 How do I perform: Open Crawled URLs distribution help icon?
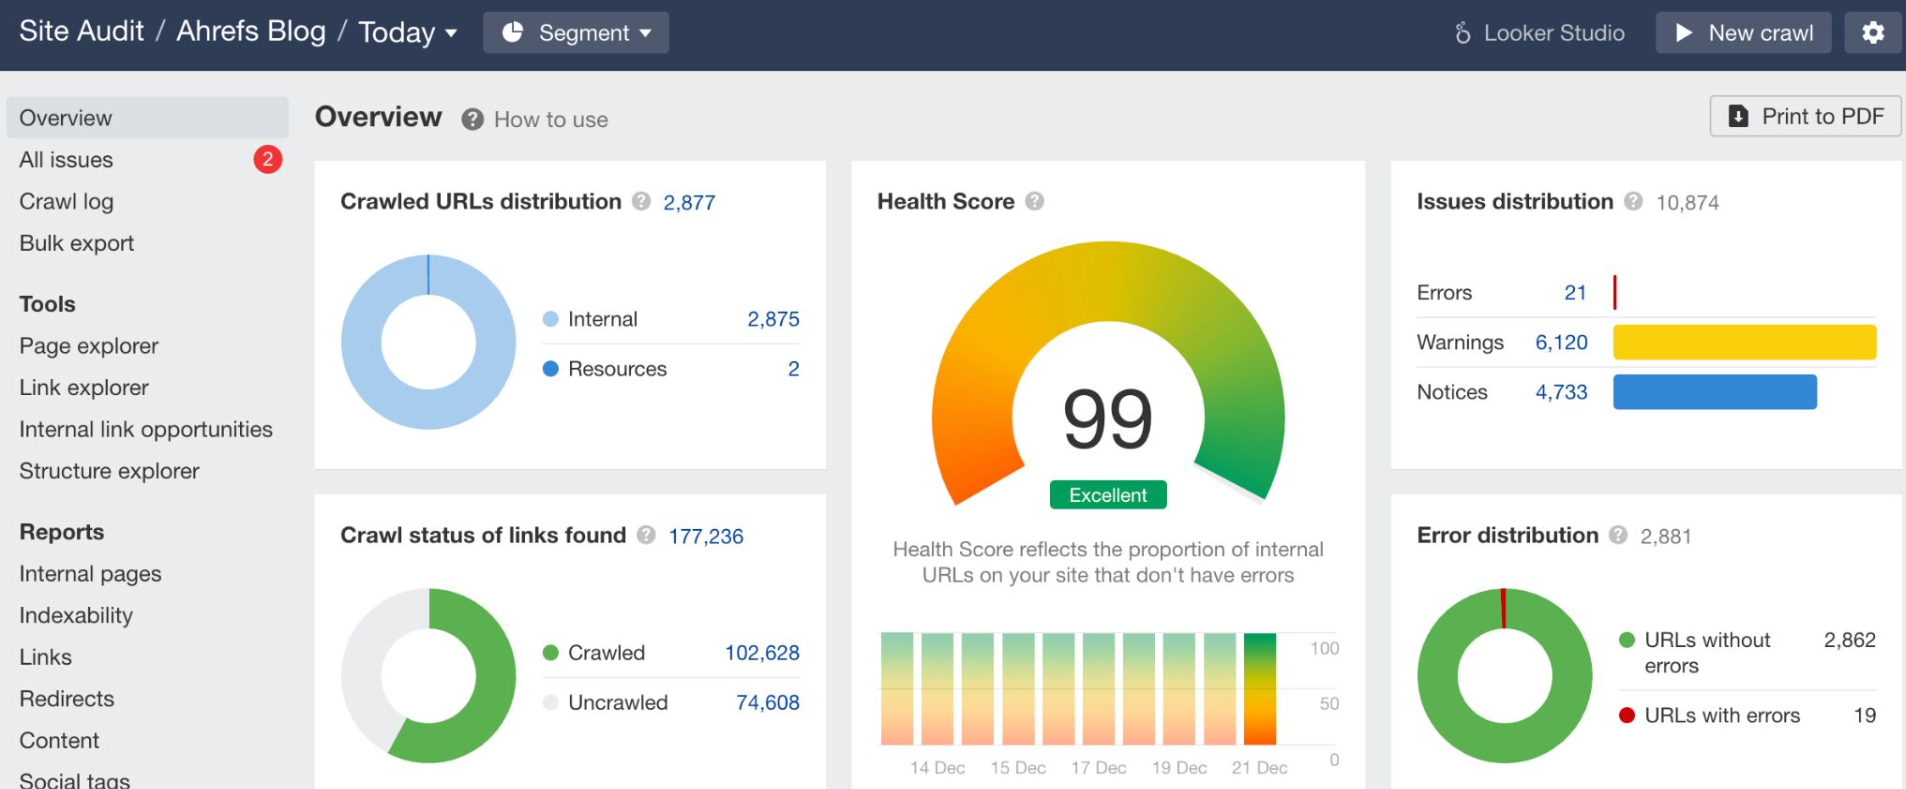tap(641, 201)
